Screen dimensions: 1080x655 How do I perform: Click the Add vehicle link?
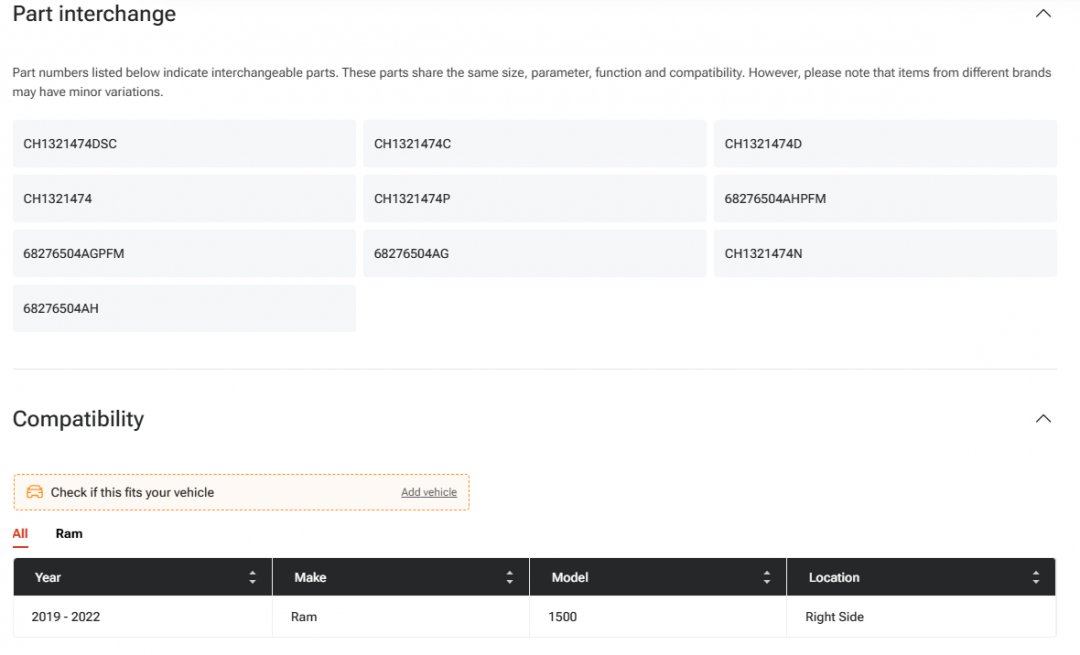coord(428,492)
